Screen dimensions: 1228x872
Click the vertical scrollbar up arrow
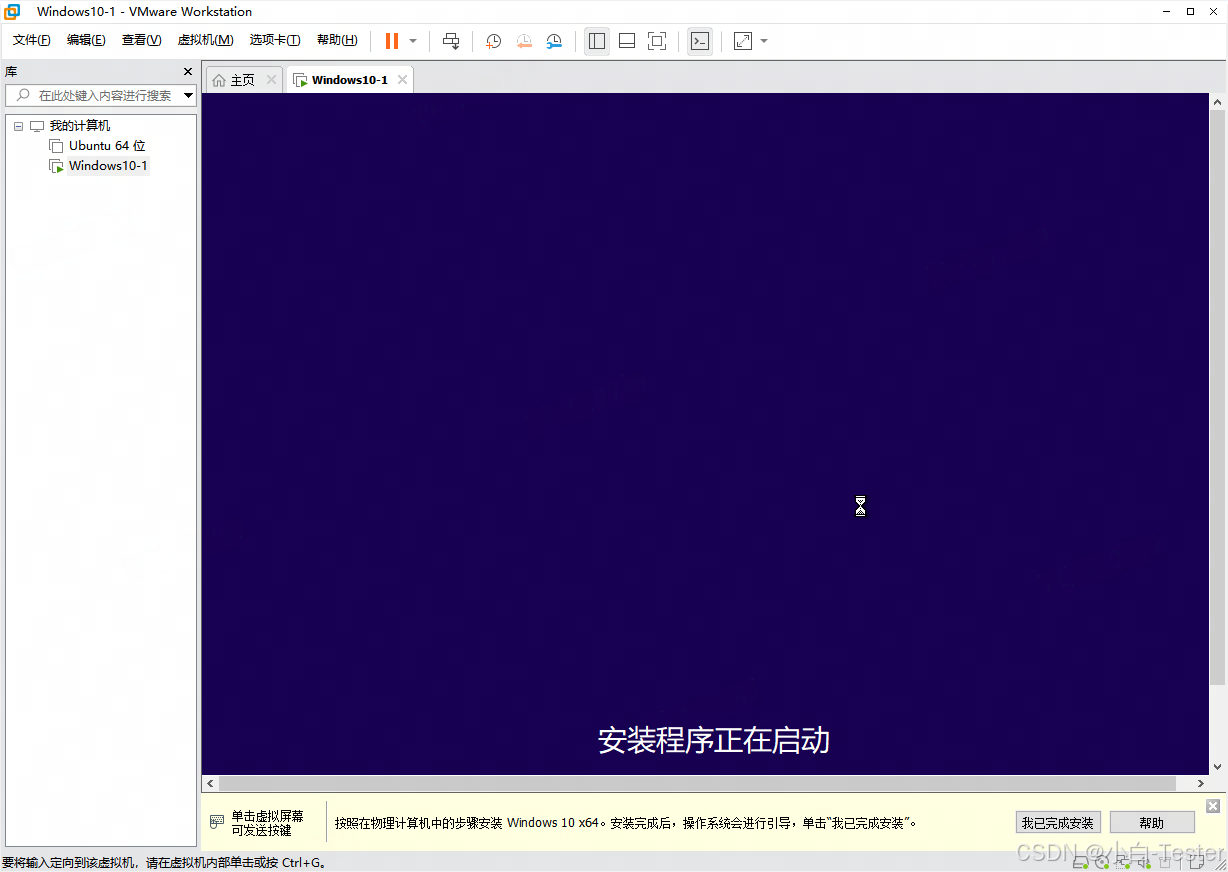(1218, 102)
